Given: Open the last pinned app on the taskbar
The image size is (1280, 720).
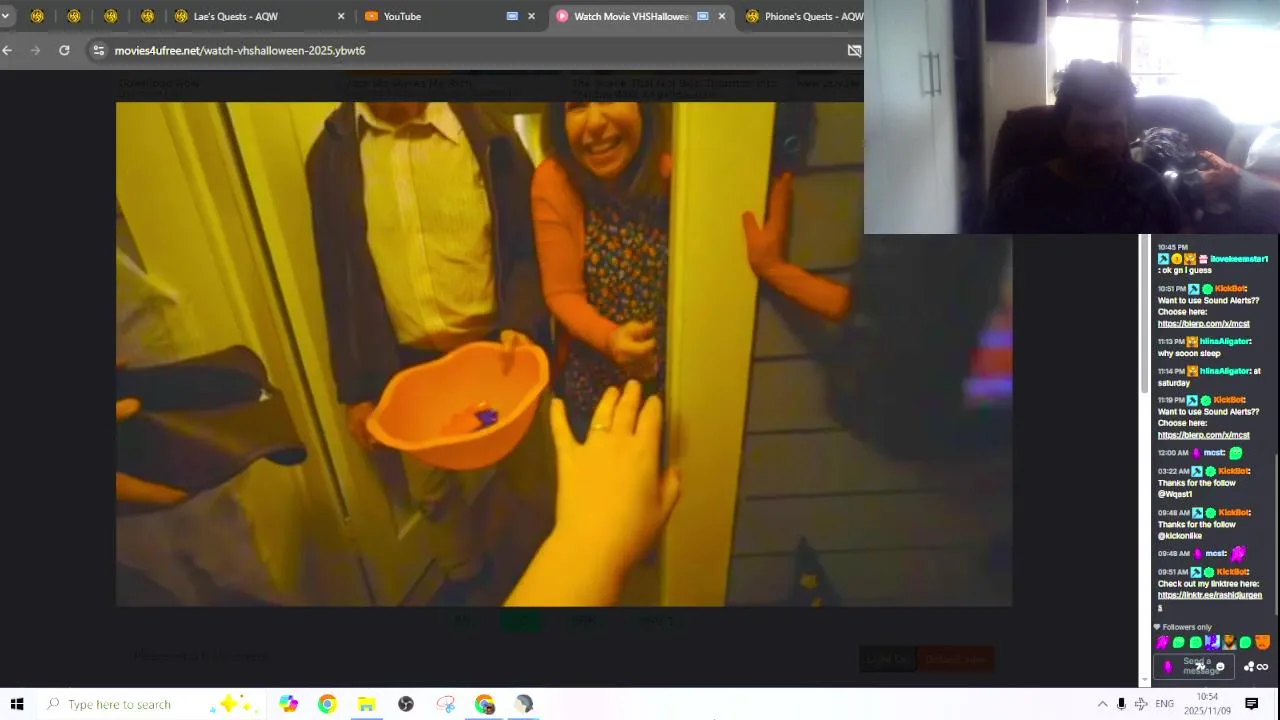Looking at the screenshot, I should (524, 704).
